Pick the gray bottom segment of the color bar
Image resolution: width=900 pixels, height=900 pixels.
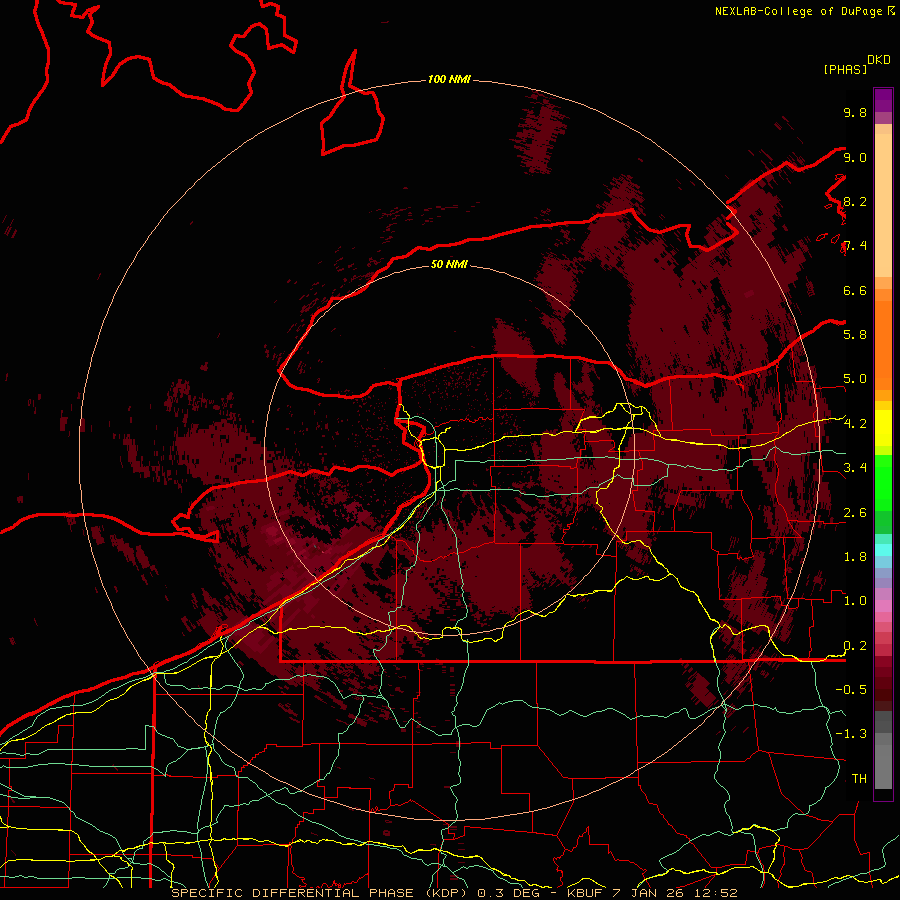click(x=883, y=766)
